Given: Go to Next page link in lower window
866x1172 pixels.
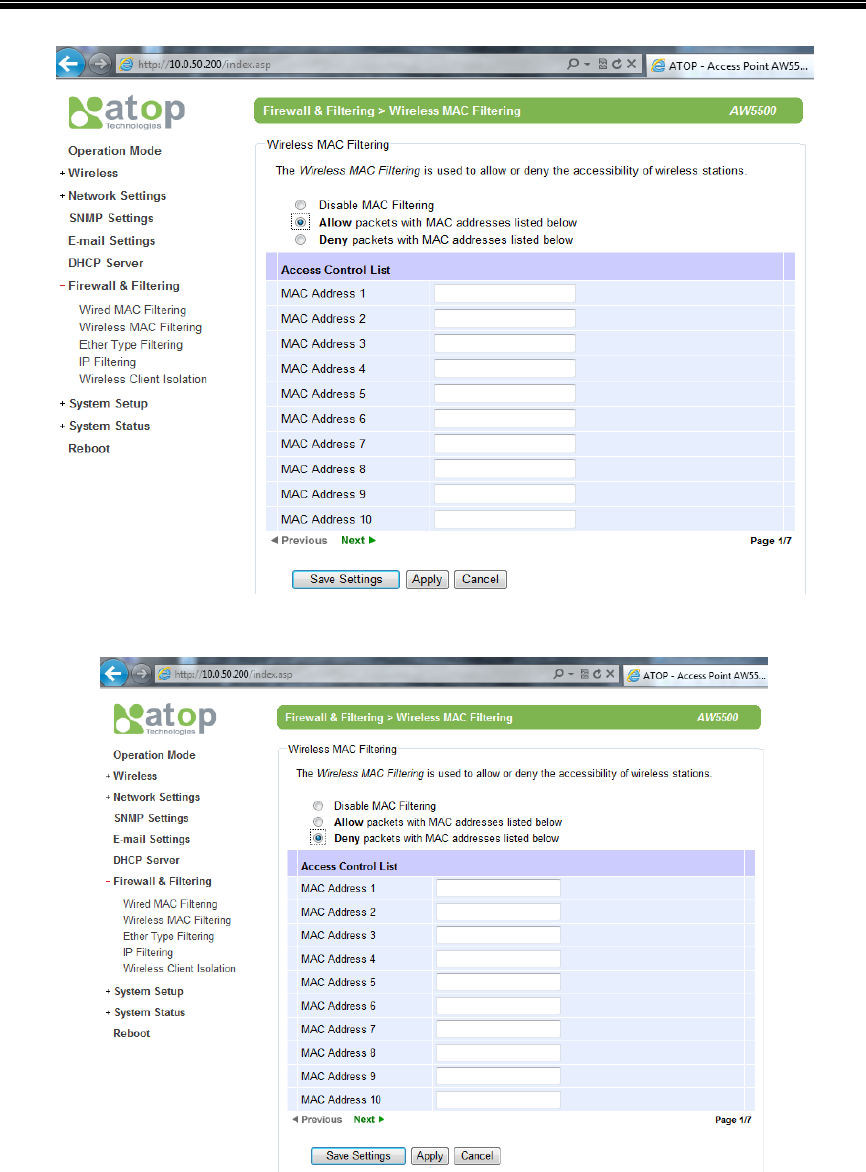Looking at the screenshot, I should click(369, 1120).
